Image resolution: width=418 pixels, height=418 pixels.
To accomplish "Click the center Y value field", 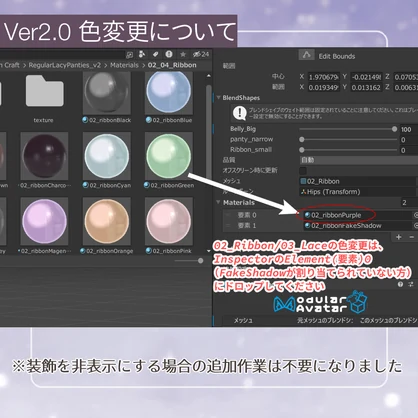I will tap(366, 77).
